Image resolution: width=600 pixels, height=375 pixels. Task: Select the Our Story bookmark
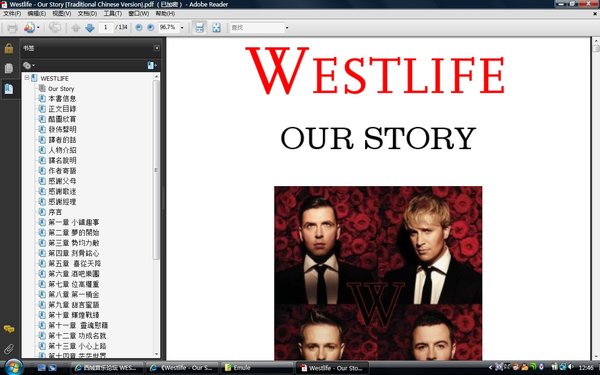coord(61,88)
